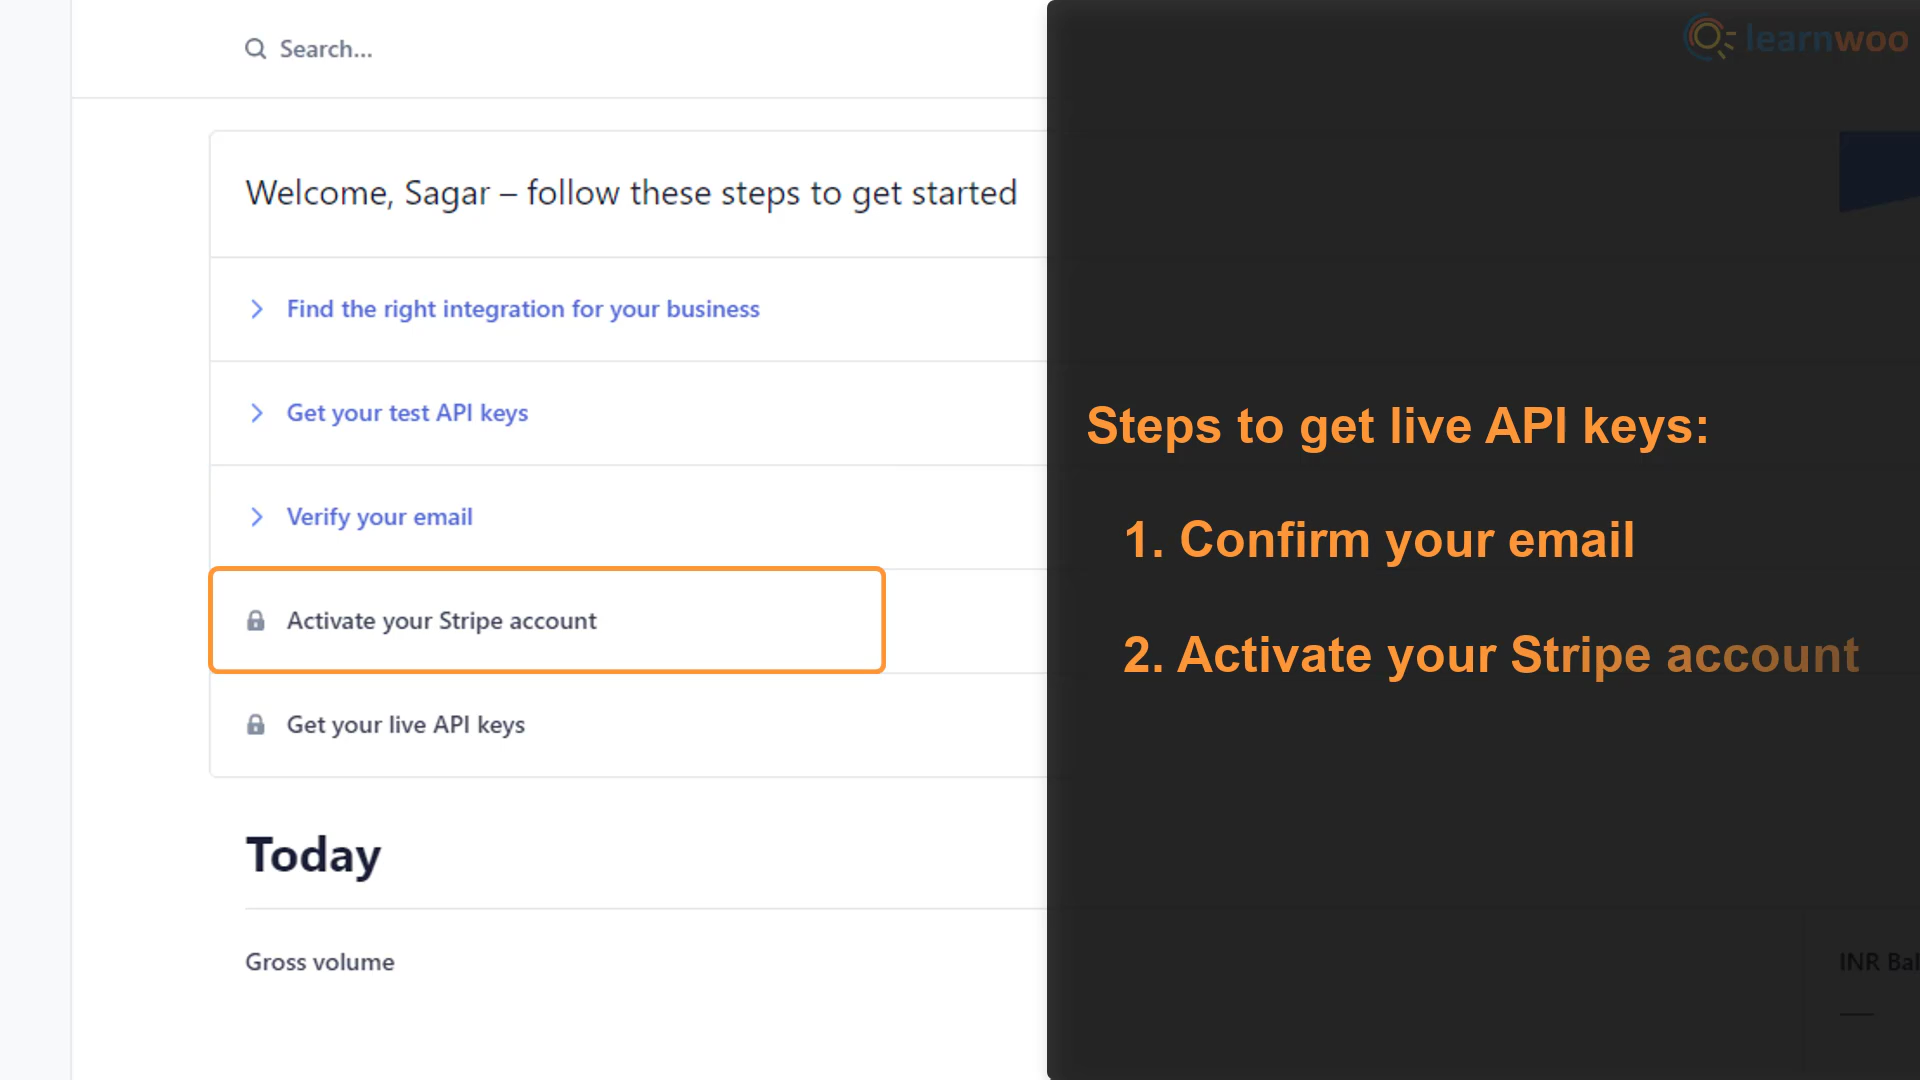
Task: Click the Welcome, Sagar heading
Action: [631, 193]
